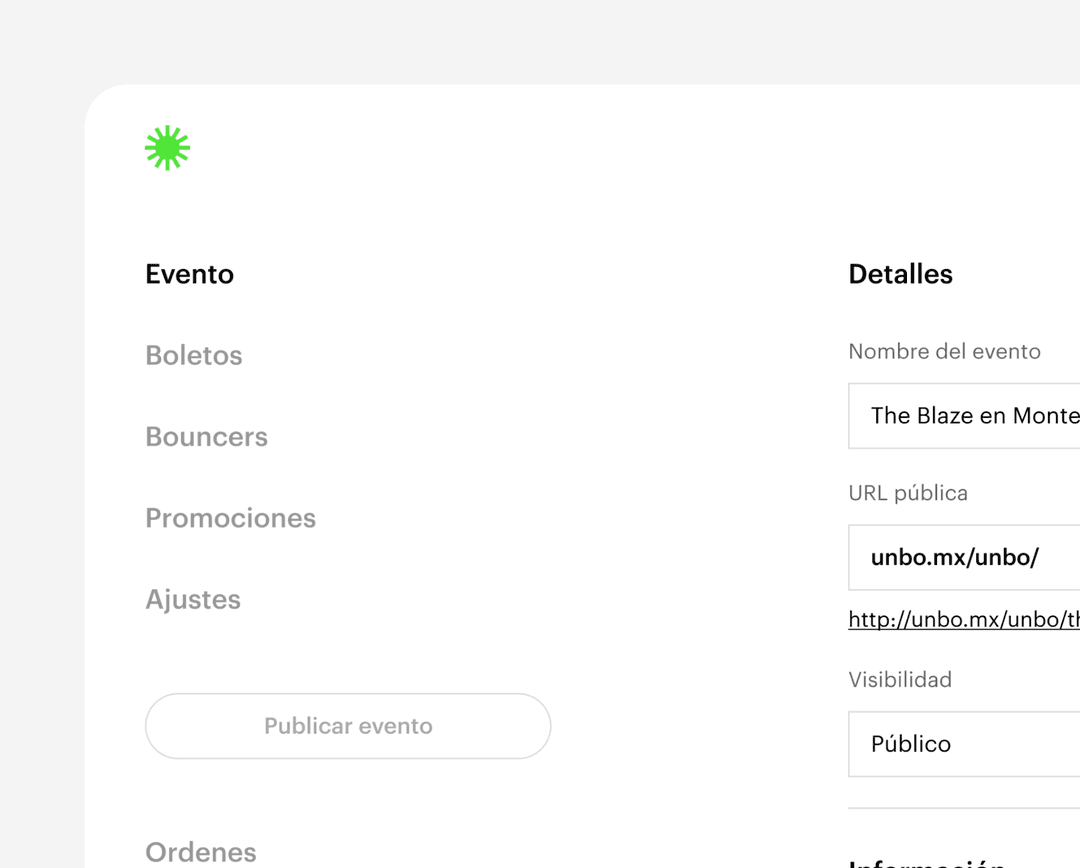
Task: Open the Boletos section
Action: click(x=193, y=355)
